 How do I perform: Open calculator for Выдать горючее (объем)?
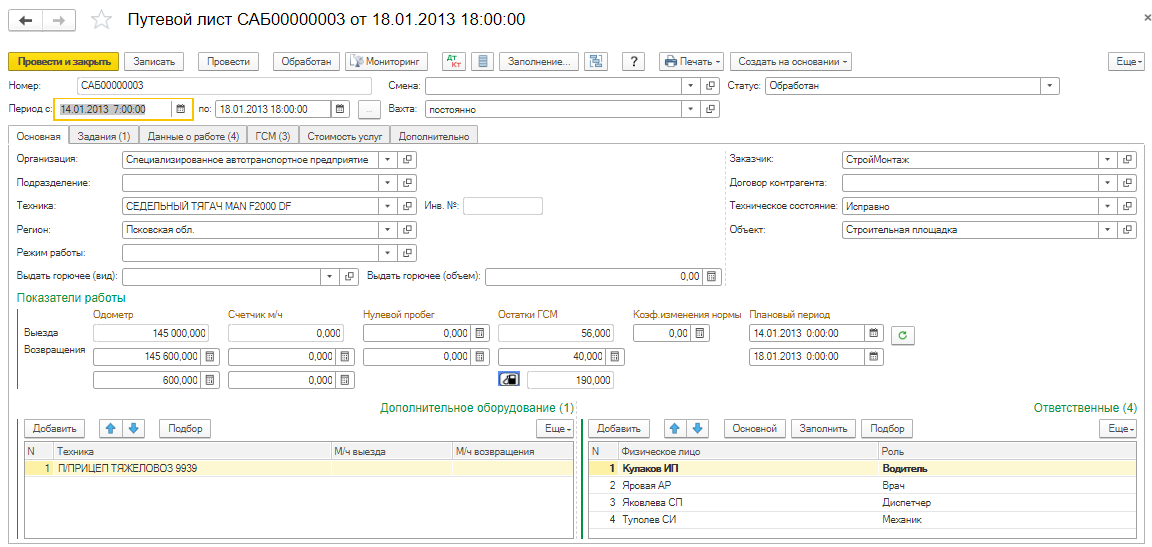tap(710, 277)
